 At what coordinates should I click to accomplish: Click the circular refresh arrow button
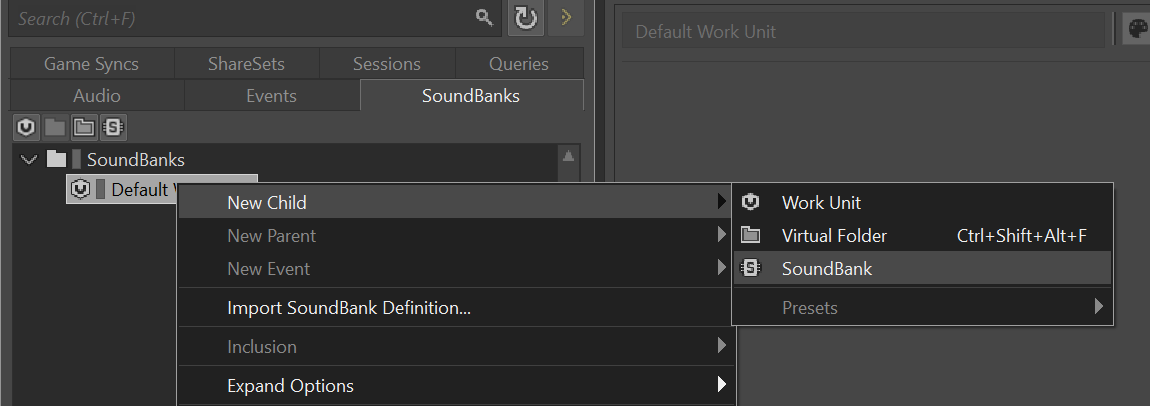click(526, 18)
